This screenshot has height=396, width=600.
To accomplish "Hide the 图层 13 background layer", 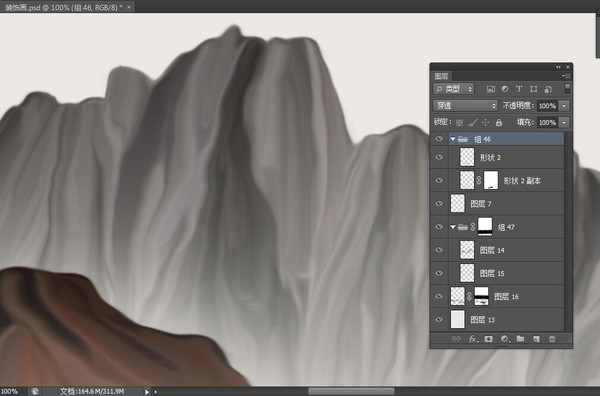I will [x=439, y=319].
